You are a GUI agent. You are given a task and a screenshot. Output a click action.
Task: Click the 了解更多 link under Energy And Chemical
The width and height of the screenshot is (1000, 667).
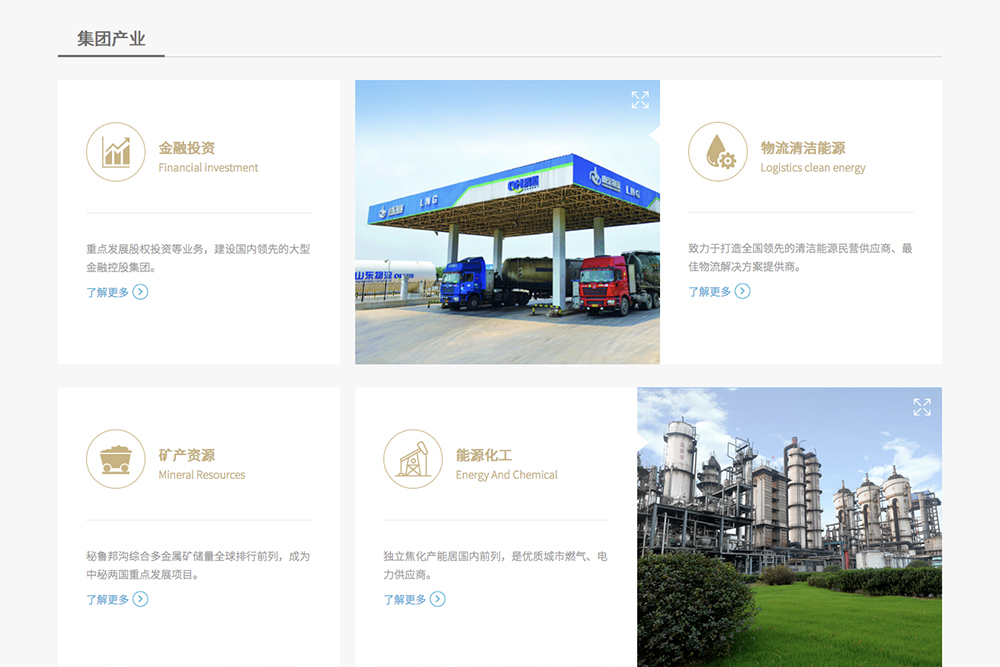(405, 599)
